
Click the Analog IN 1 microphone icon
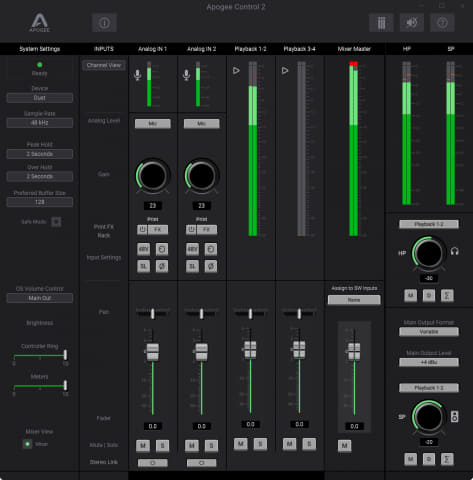(137, 75)
